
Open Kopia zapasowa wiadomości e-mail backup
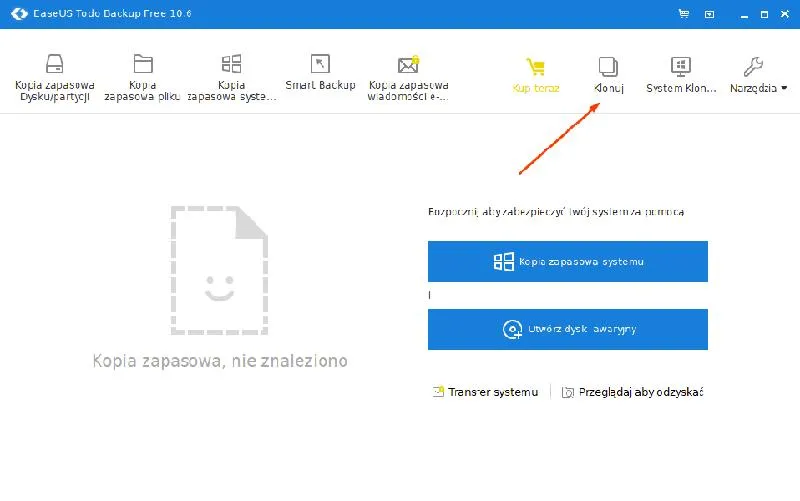coord(408,77)
